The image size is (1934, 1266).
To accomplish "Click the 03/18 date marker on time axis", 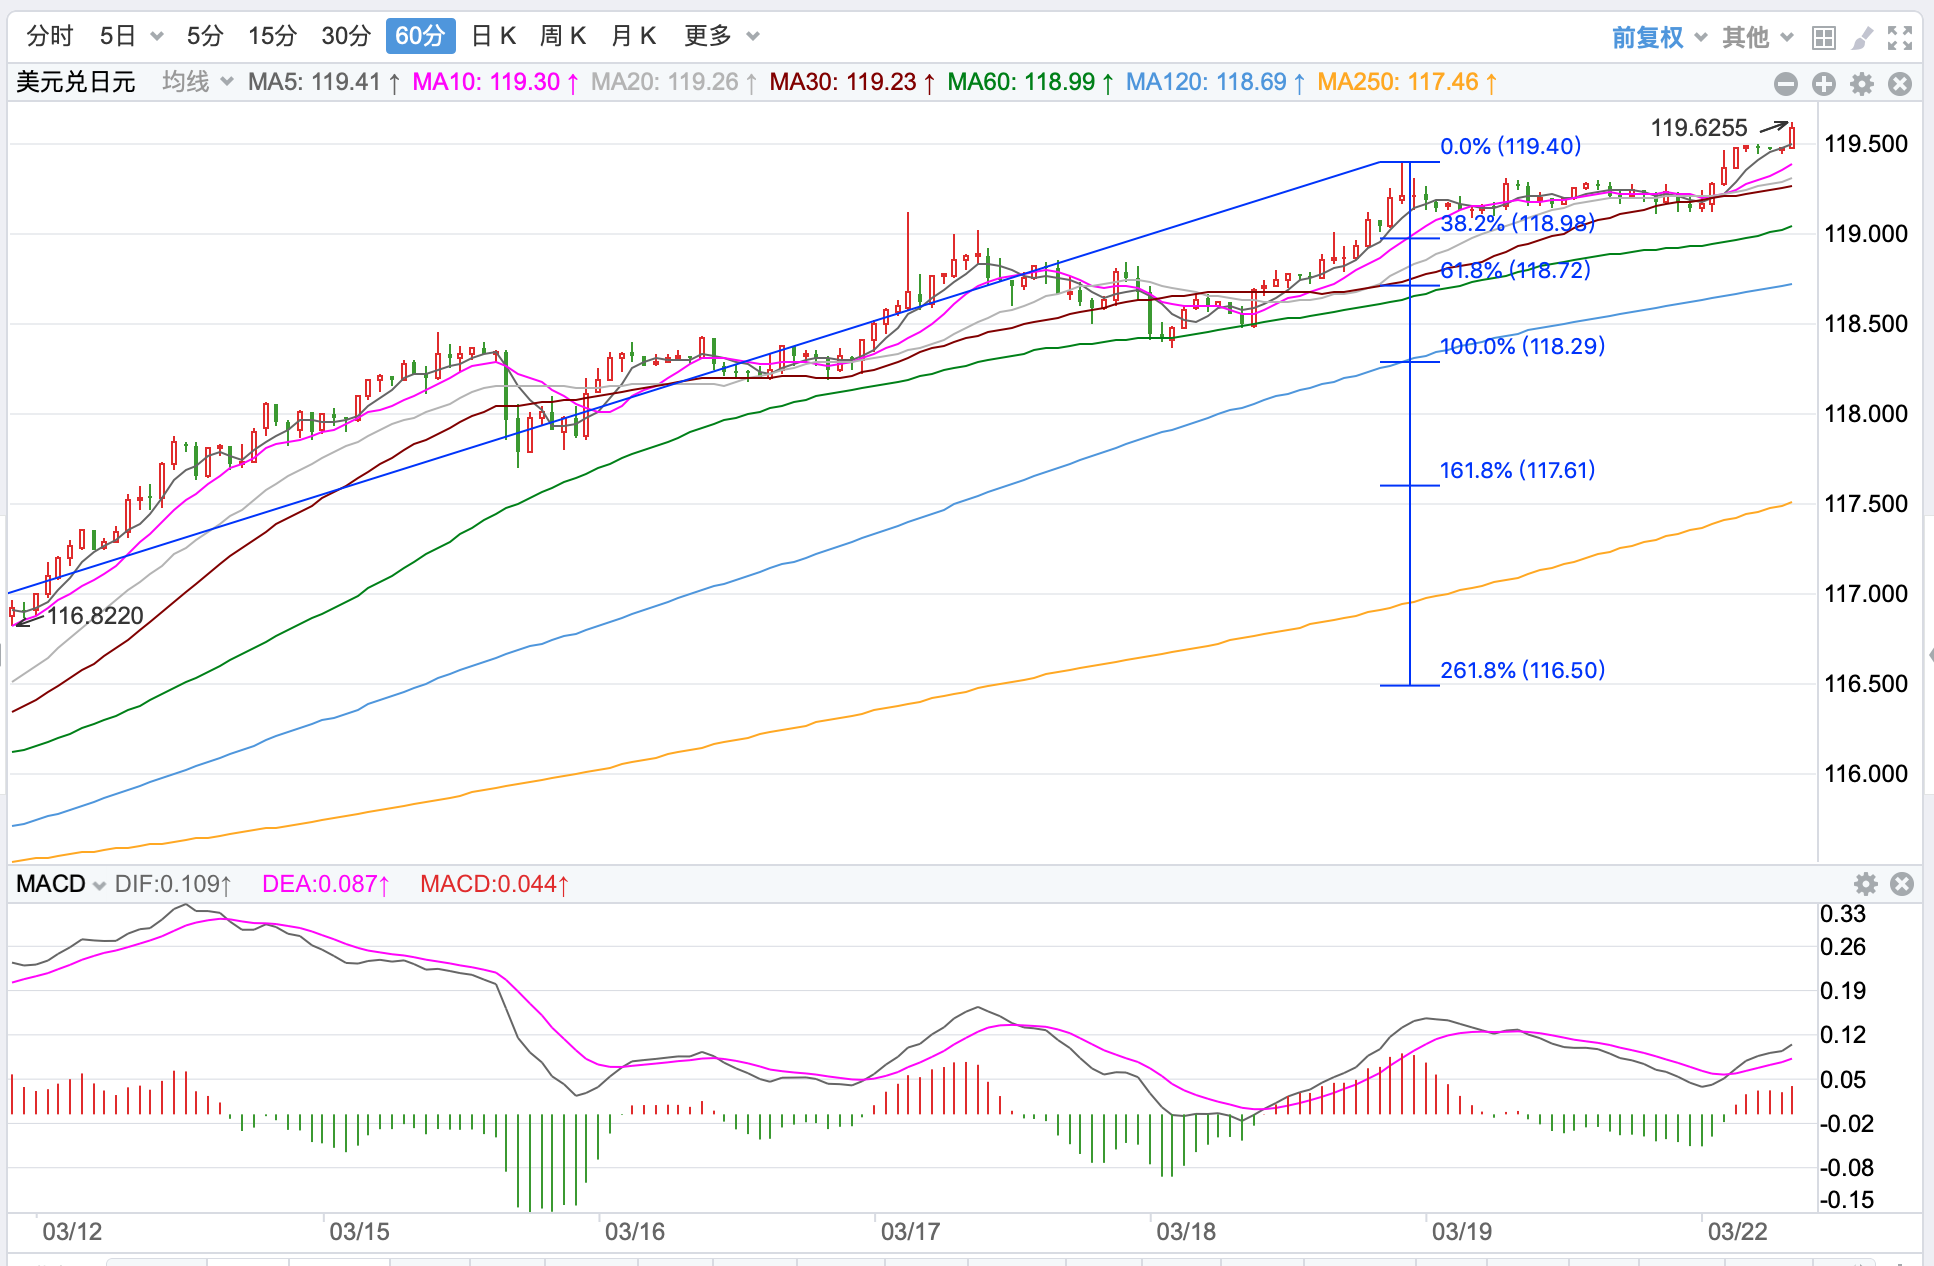I will (1186, 1231).
